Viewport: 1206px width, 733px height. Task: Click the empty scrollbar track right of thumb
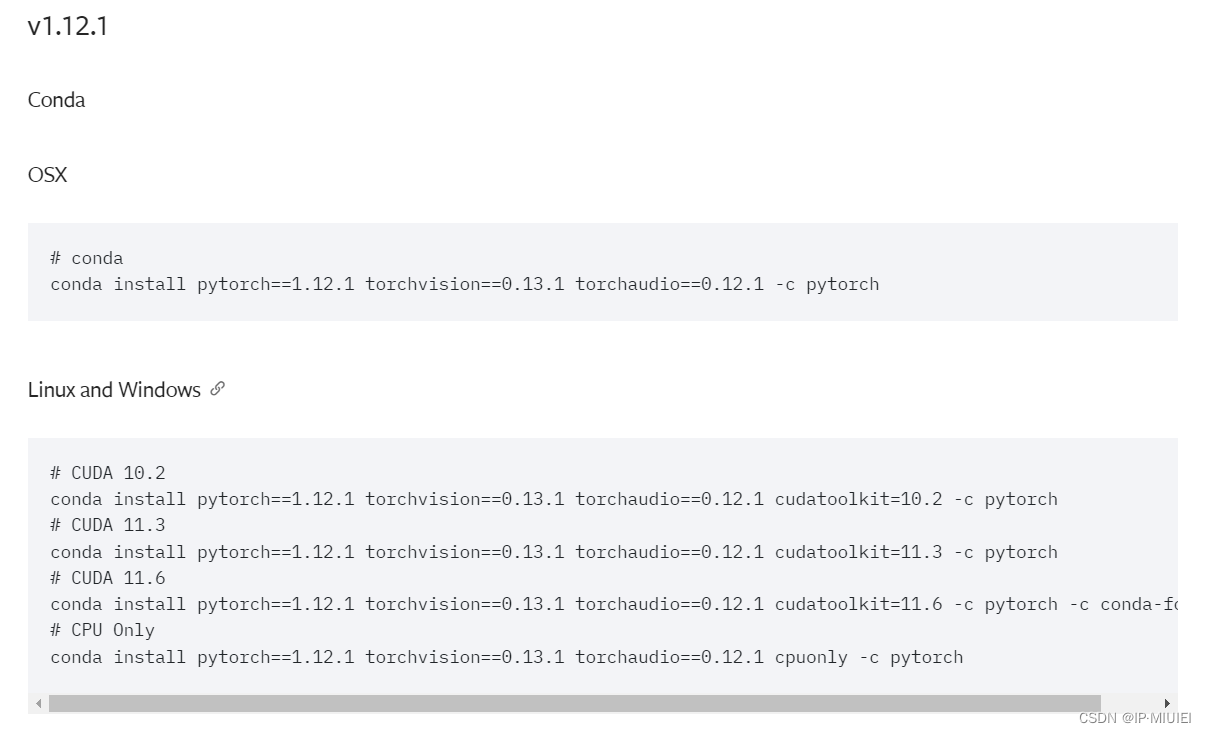(x=1129, y=704)
